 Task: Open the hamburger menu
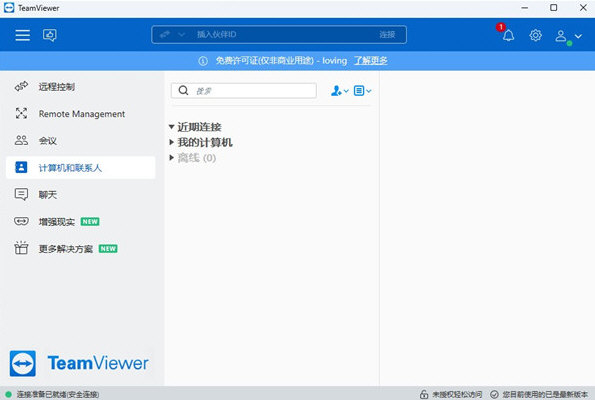point(23,35)
